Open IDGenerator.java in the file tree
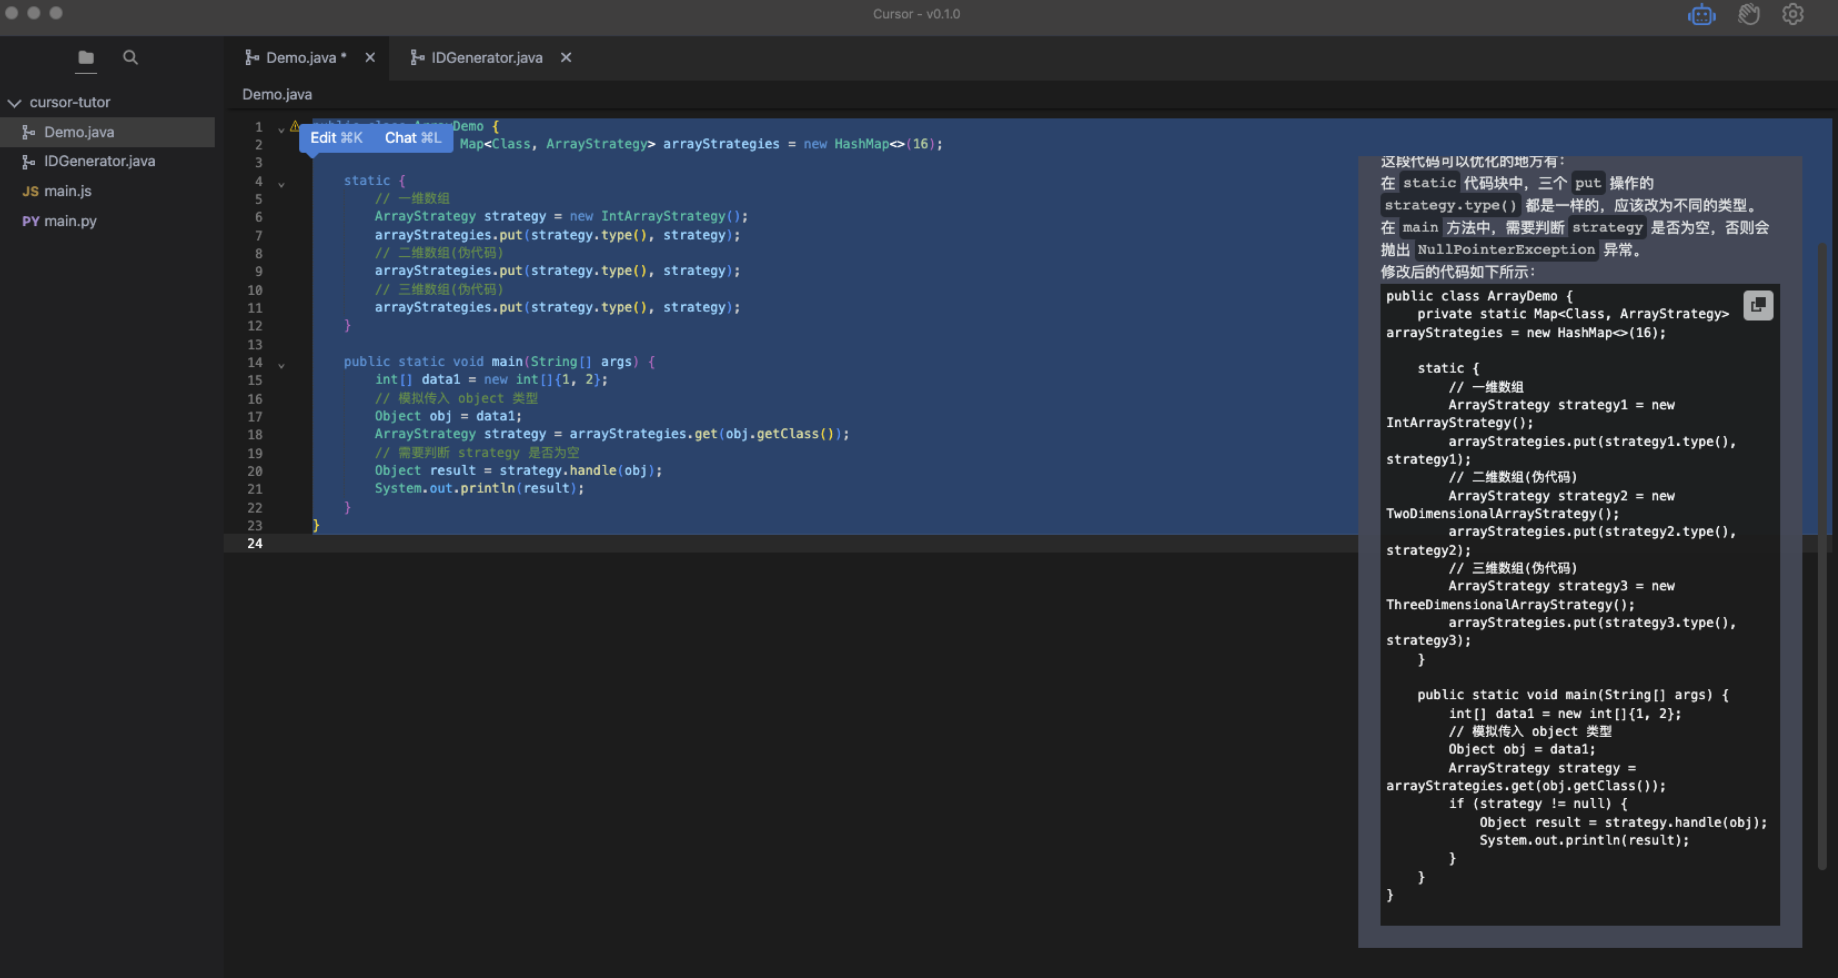 (x=107, y=161)
